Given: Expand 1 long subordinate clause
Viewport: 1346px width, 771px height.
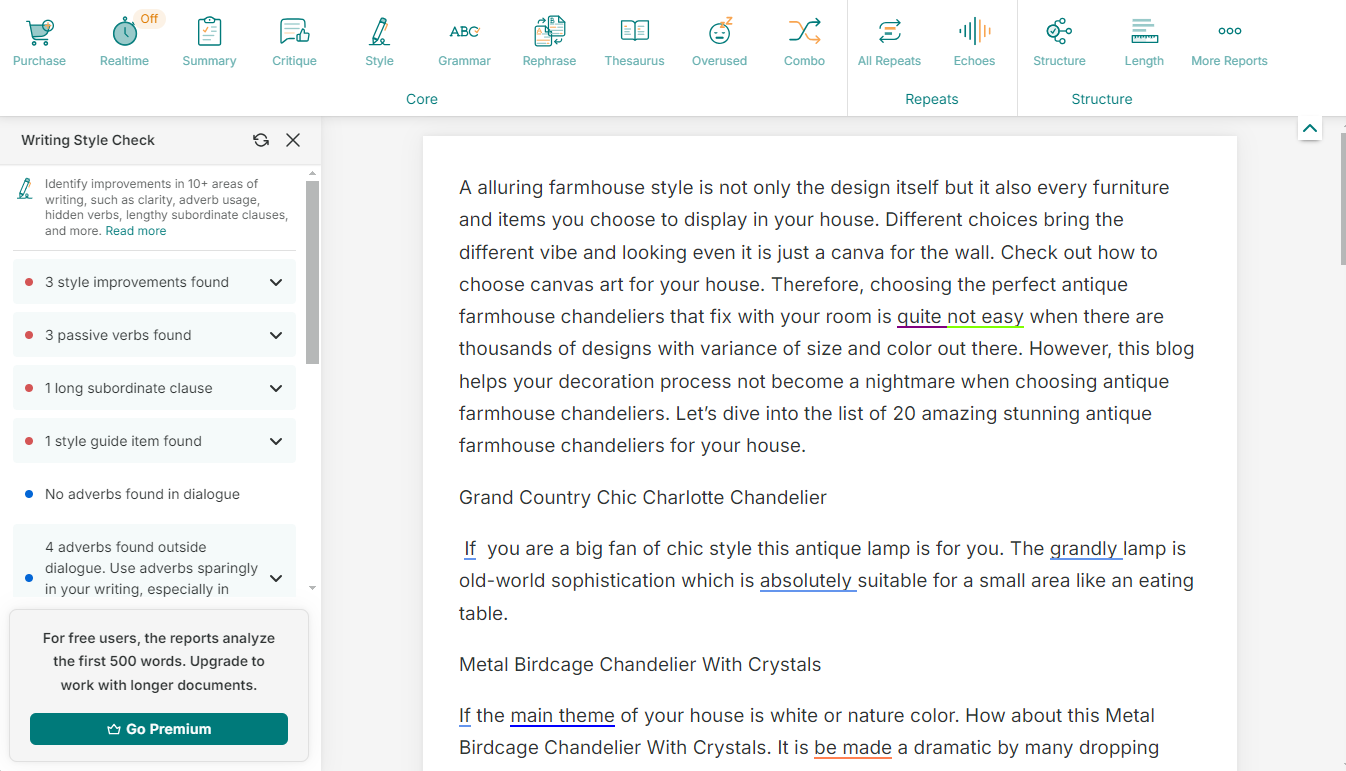Looking at the screenshot, I should 276,388.
